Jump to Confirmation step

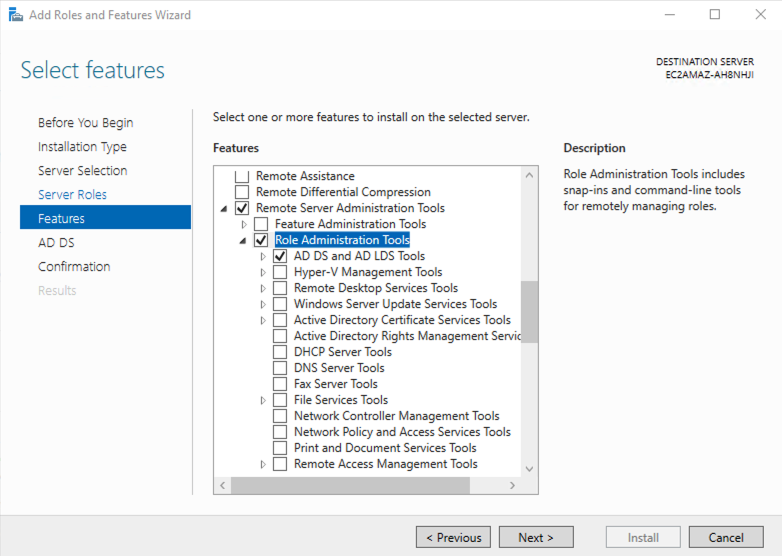74,266
